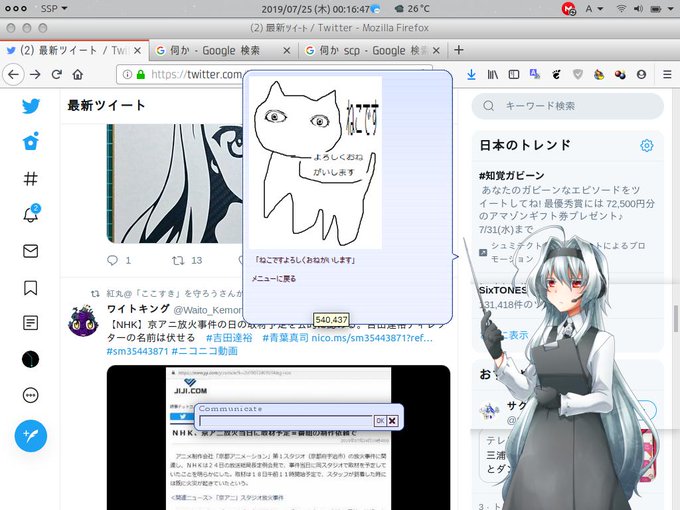This screenshot has height=510, width=680.
Task: Open profile avatar in Twitter sidebar
Action: click(30, 359)
